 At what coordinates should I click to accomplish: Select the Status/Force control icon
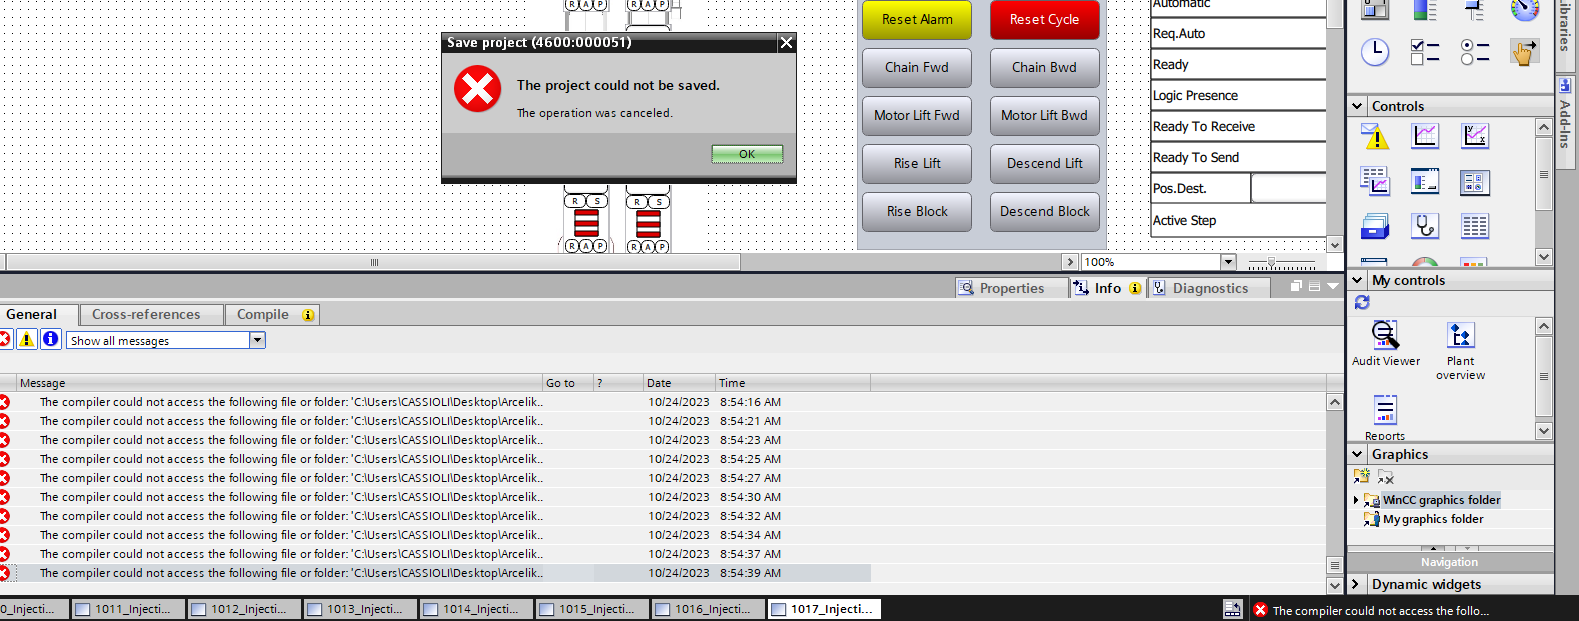(x=1475, y=182)
